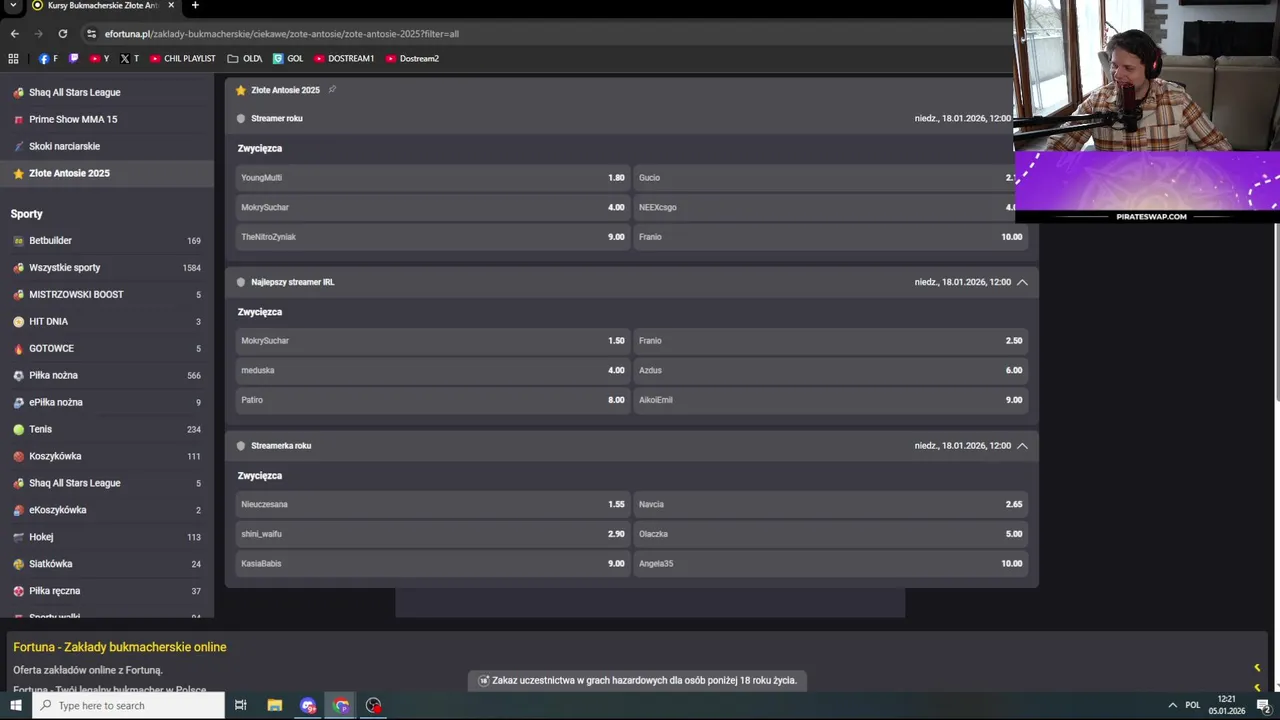The height and width of the screenshot is (720, 1280).
Task: Close the Kursy Bukmacherskie tab
Action: click(170, 5)
